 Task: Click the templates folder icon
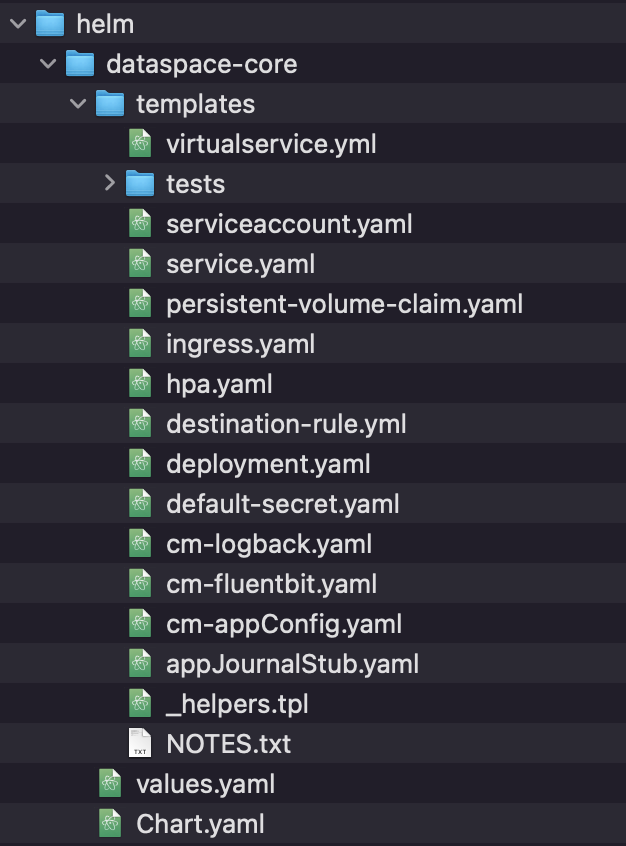coord(110,104)
